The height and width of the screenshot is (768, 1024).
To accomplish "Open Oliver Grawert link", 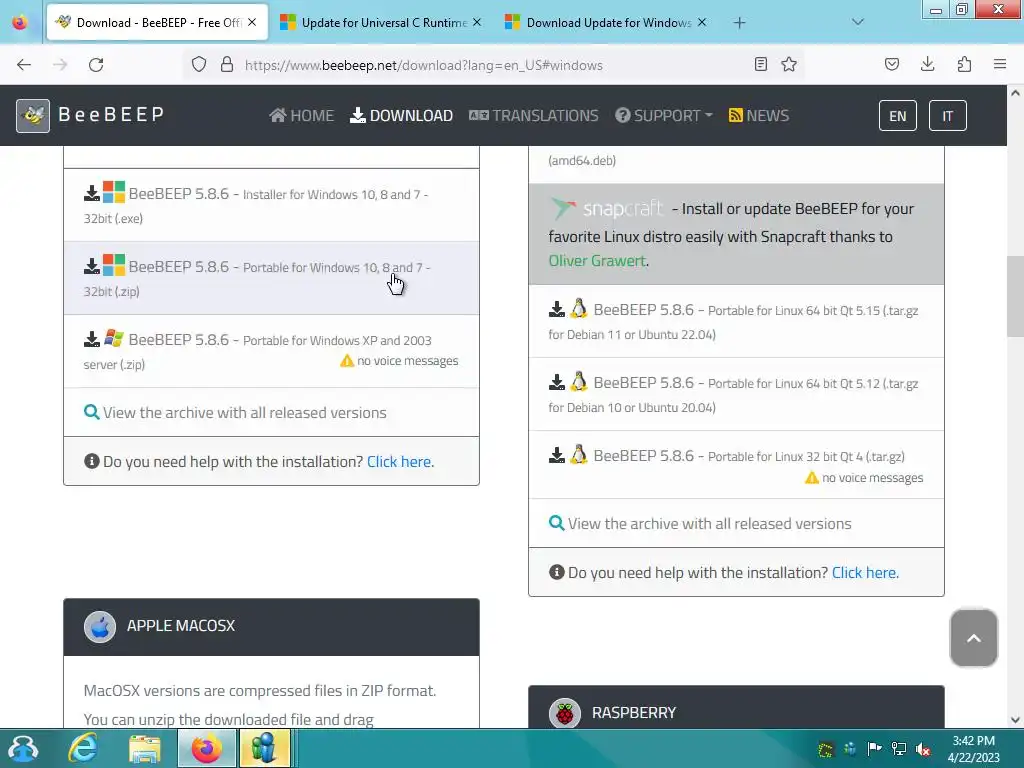I will pyautogui.click(x=598, y=261).
